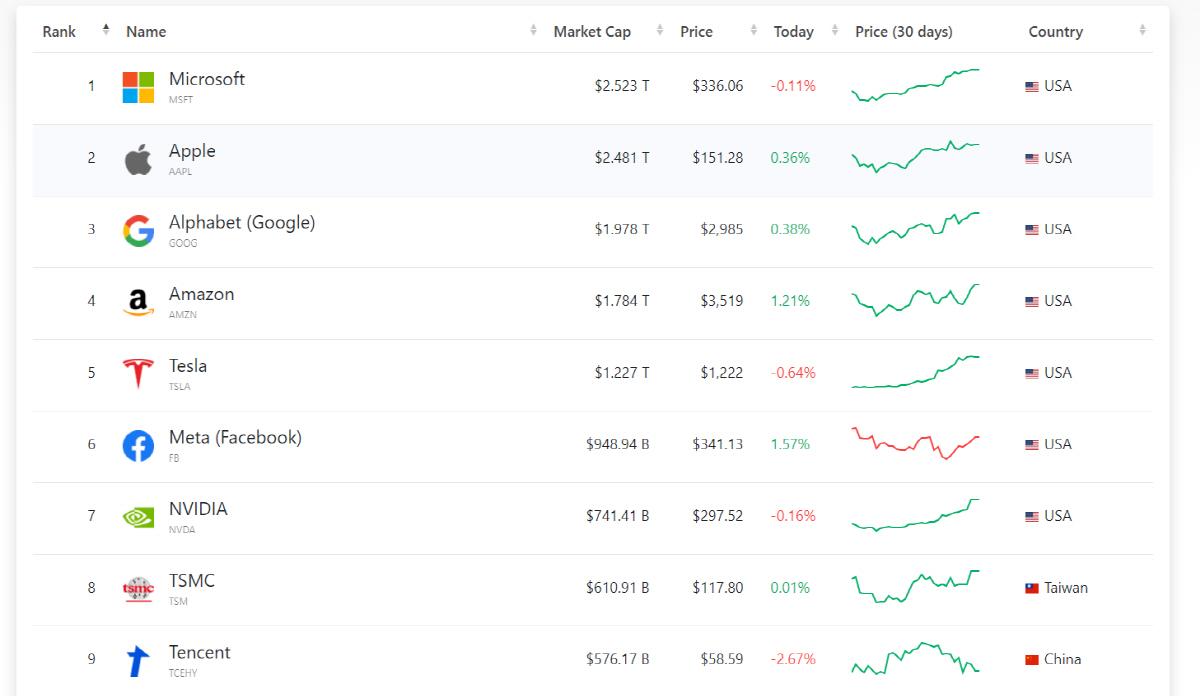Click Tesla's 30-day price chart
Image resolution: width=1200 pixels, height=696 pixels.
pos(915,372)
